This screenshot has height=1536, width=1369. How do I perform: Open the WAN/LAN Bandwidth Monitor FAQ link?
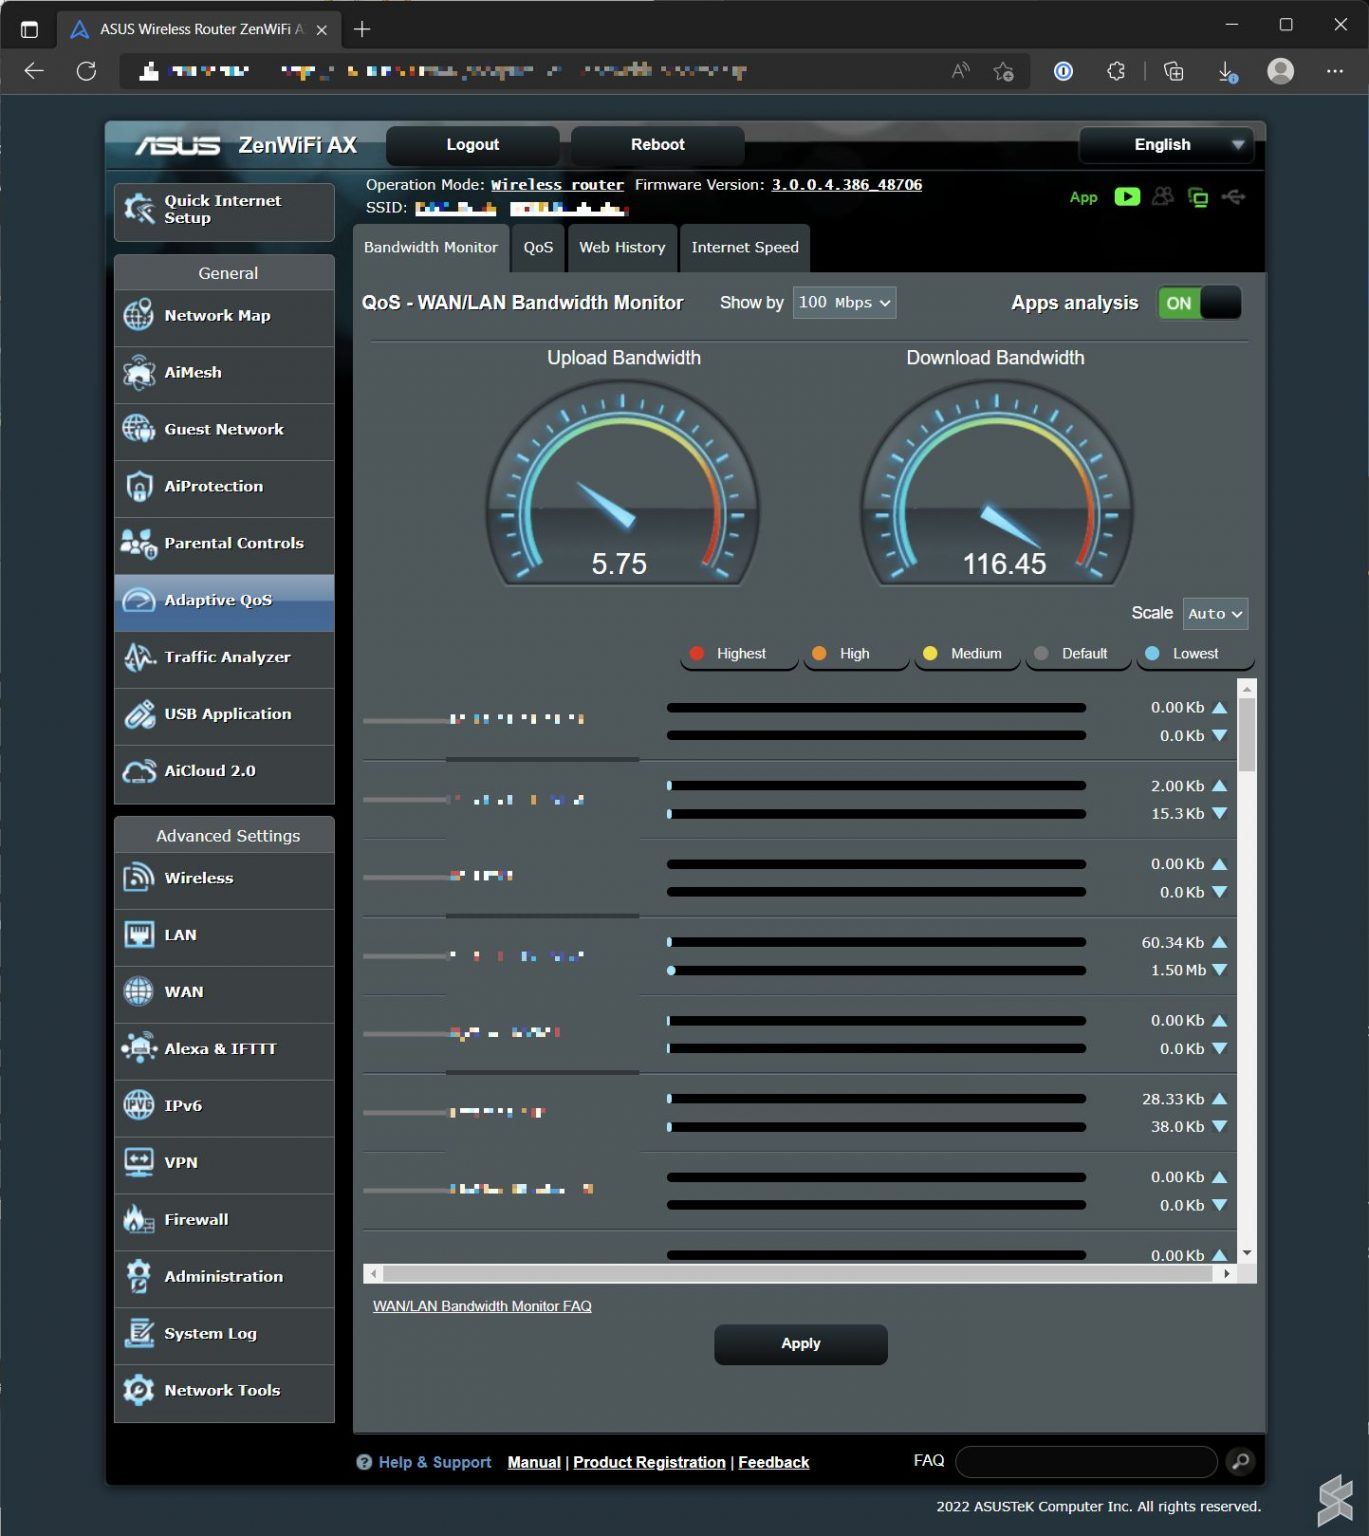pyautogui.click(x=482, y=1306)
